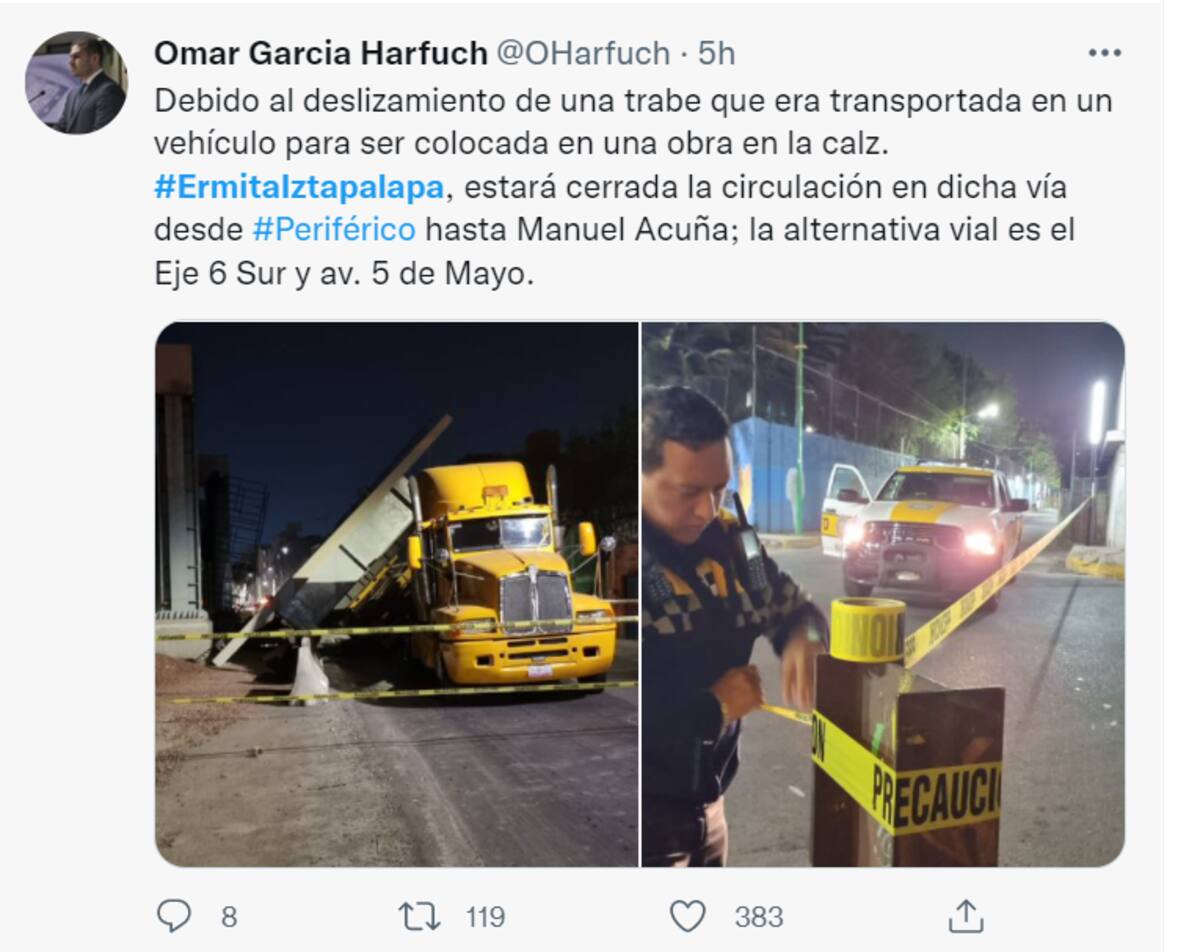
Task: Click the like count of 383
Action: [x=759, y=917]
